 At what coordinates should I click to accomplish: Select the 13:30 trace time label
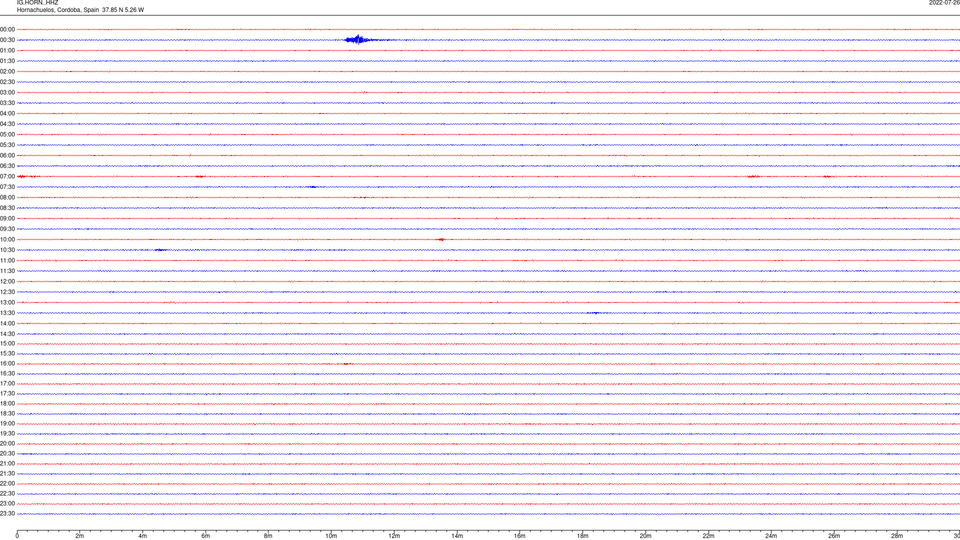click(x=7, y=313)
